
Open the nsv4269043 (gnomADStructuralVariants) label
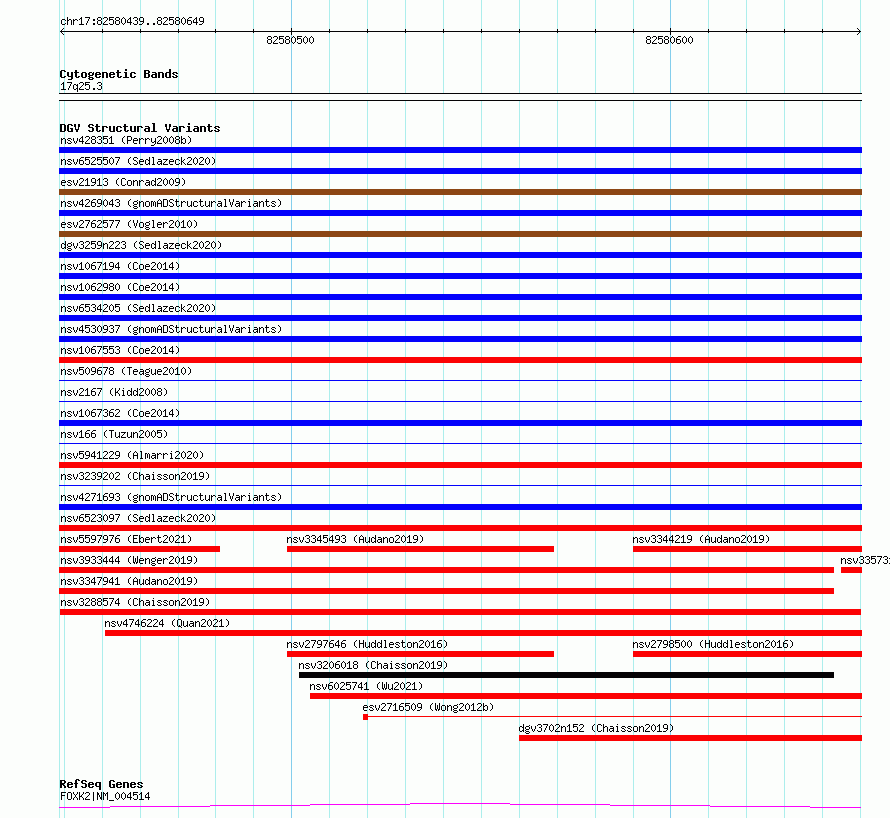tap(171, 203)
